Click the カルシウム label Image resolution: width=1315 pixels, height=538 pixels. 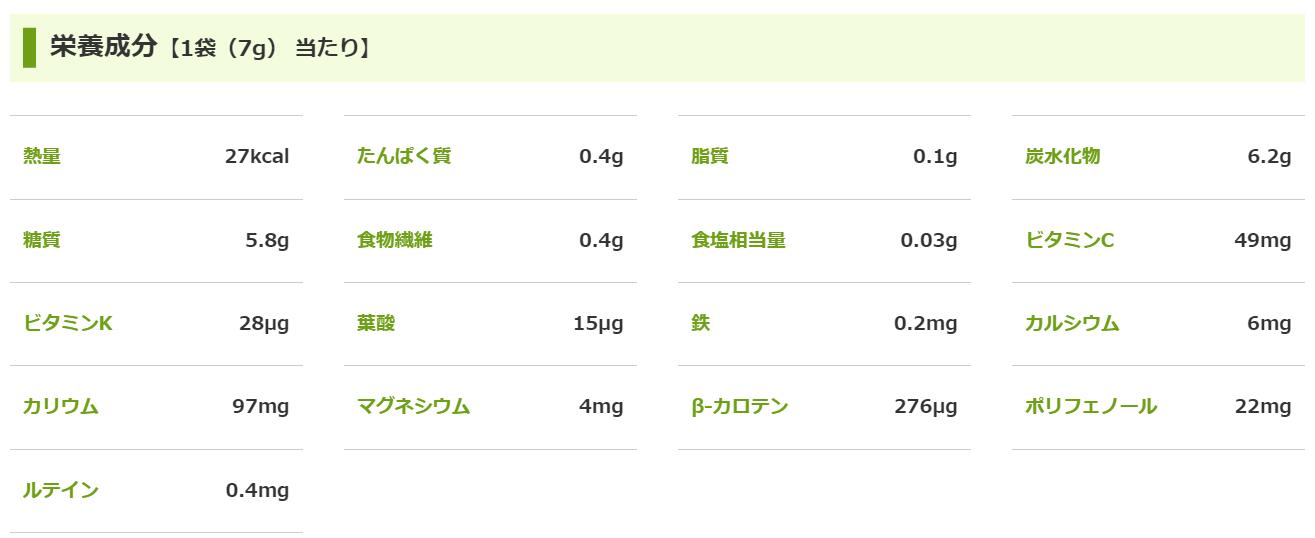tap(1072, 323)
